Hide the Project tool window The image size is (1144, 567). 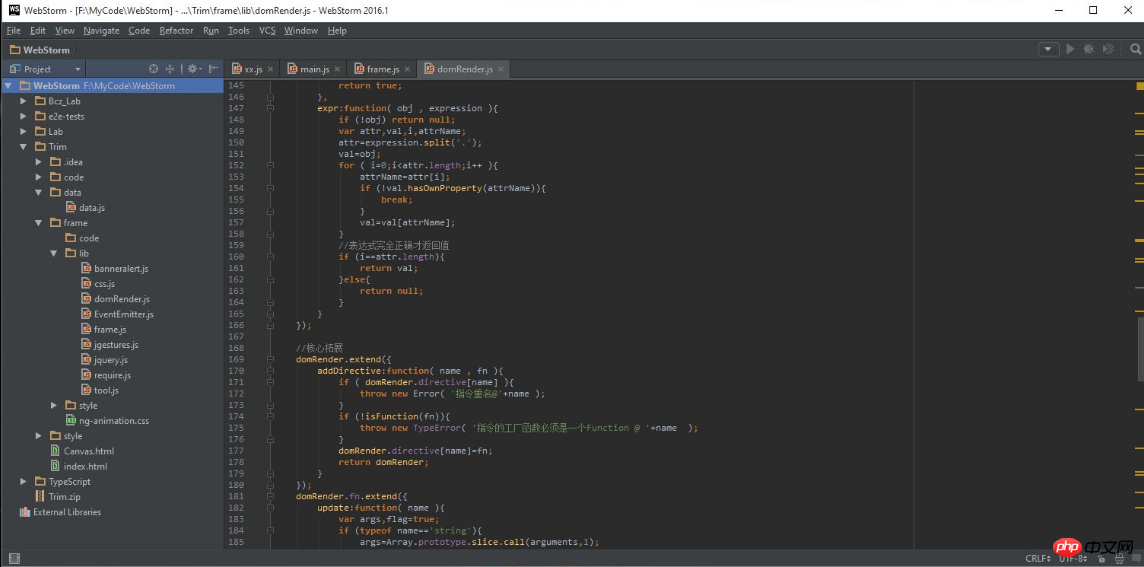(x=213, y=69)
